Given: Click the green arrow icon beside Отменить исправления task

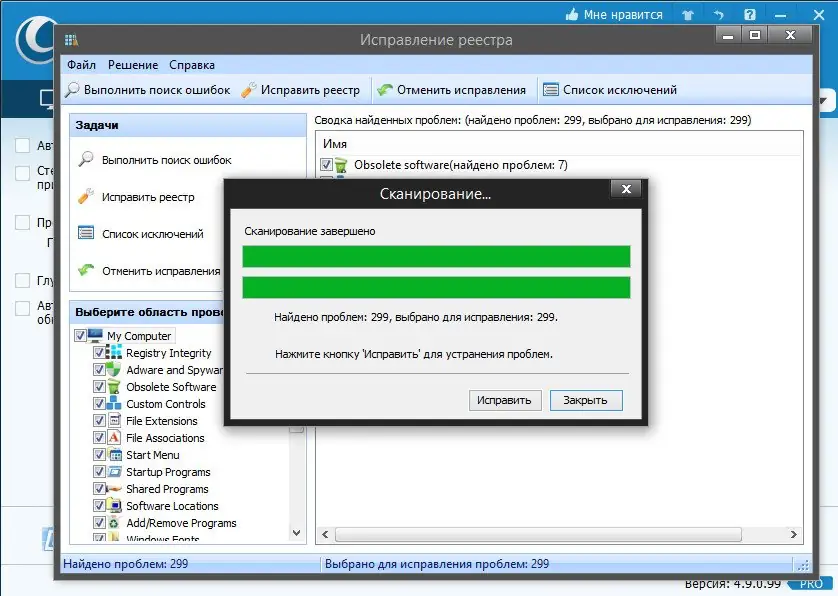Looking at the screenshot, I should pos(86,270).
